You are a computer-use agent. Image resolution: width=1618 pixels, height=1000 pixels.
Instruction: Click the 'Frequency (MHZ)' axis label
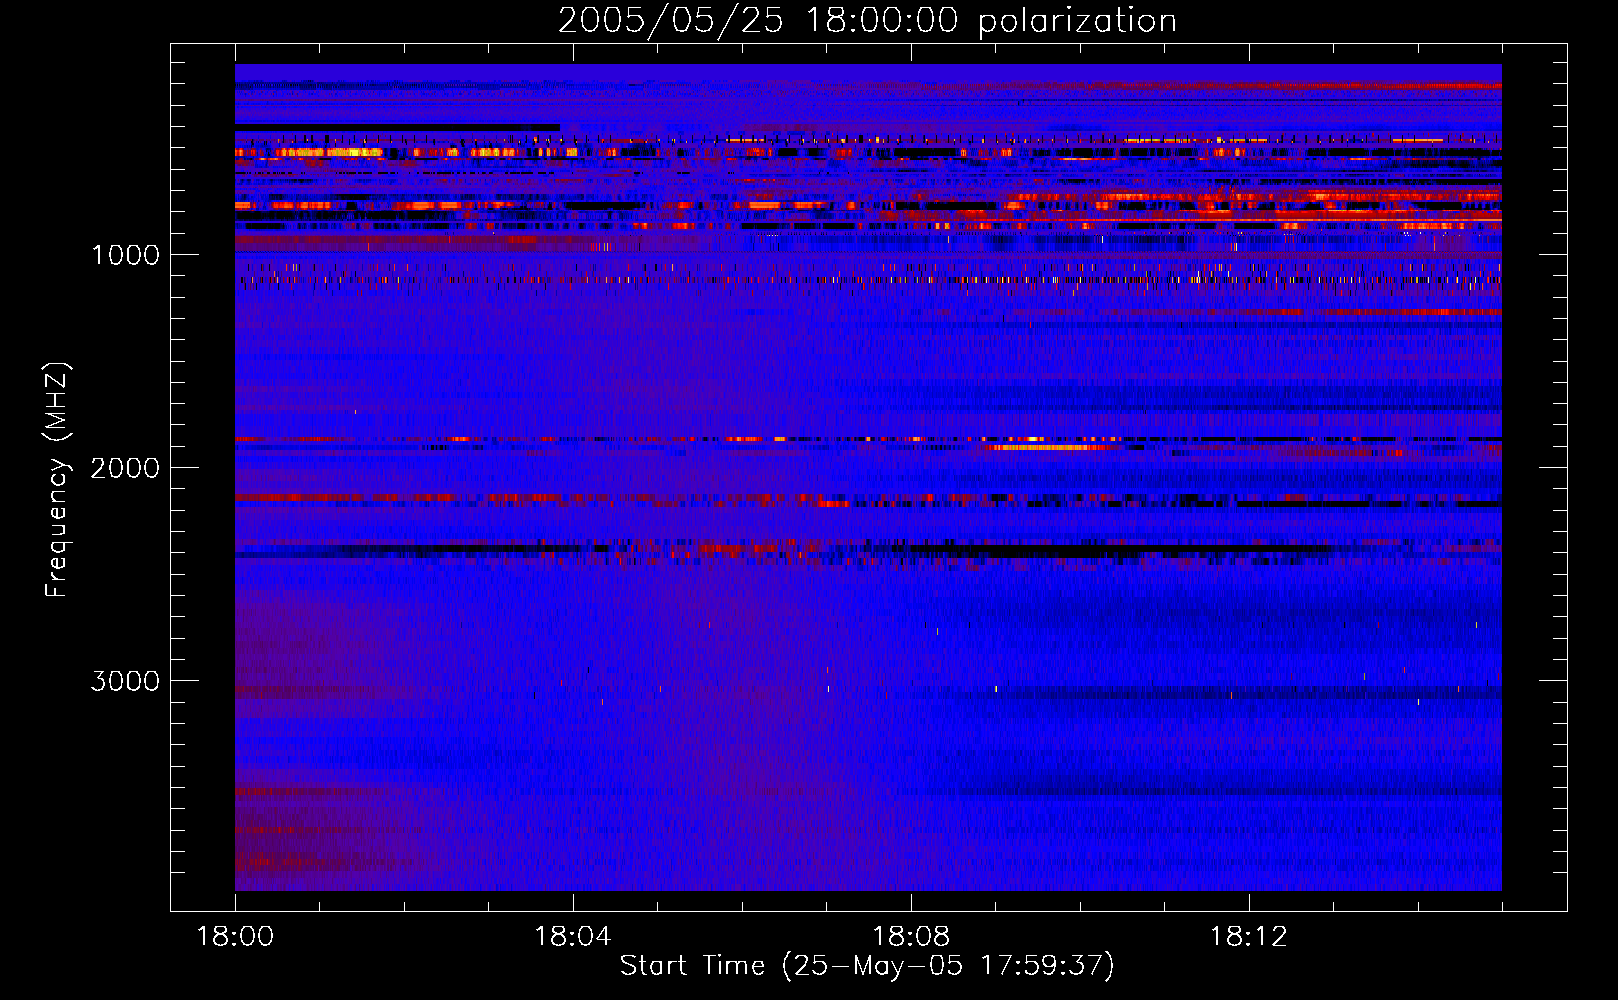click(57, 480)
